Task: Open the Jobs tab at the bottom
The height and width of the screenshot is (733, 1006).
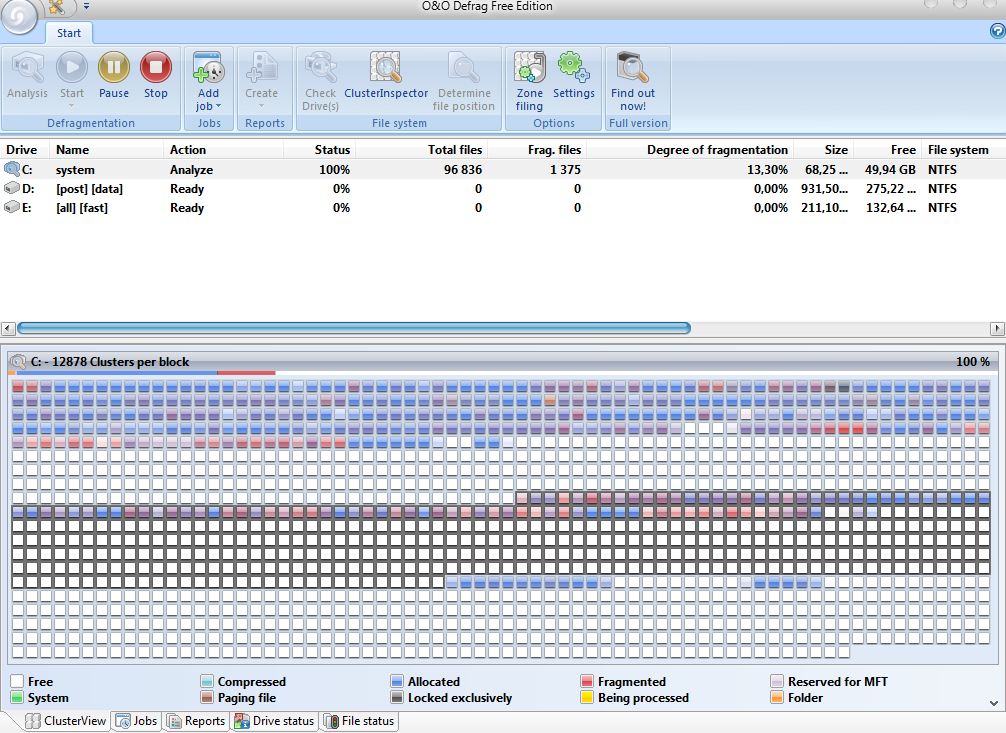Action: tap(136, 721)
